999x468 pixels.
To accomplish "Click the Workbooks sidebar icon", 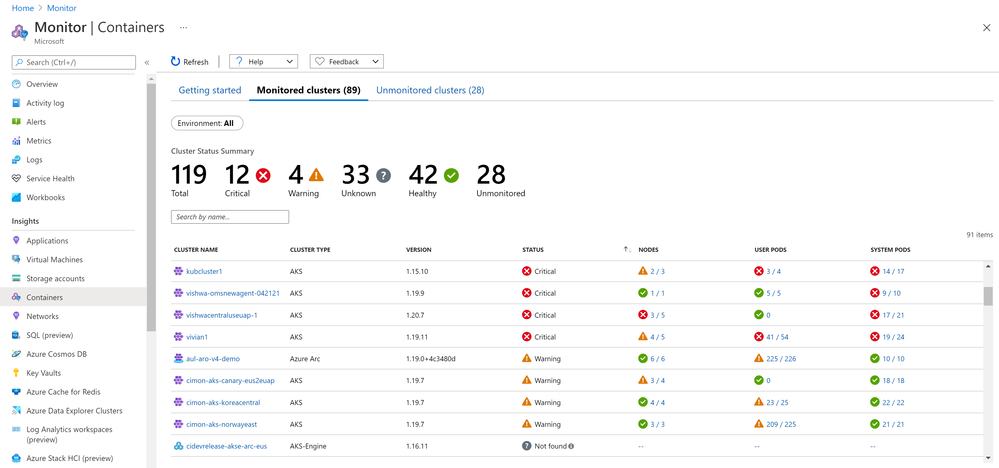I will [x=17, y=197].
